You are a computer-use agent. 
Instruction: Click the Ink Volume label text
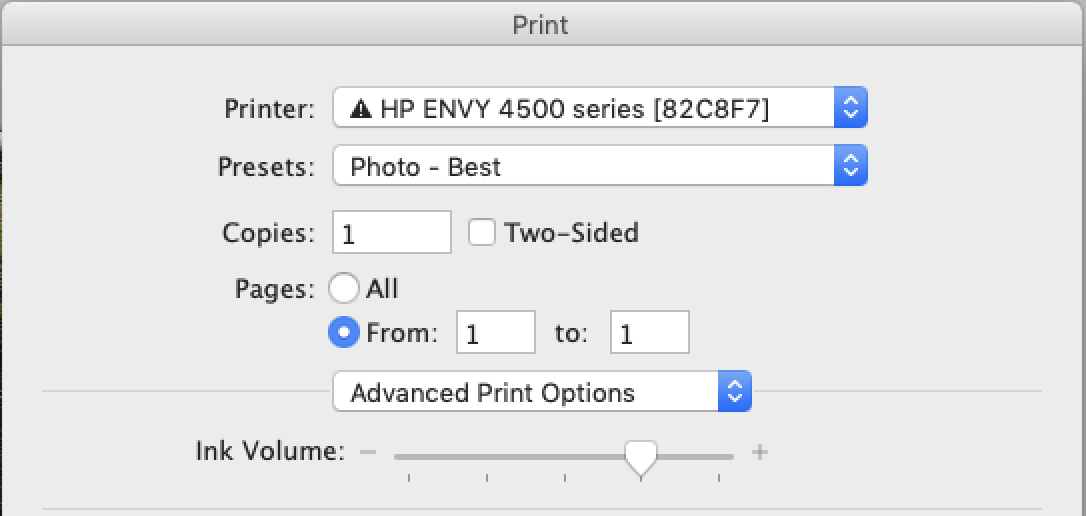tap(270, 451)
